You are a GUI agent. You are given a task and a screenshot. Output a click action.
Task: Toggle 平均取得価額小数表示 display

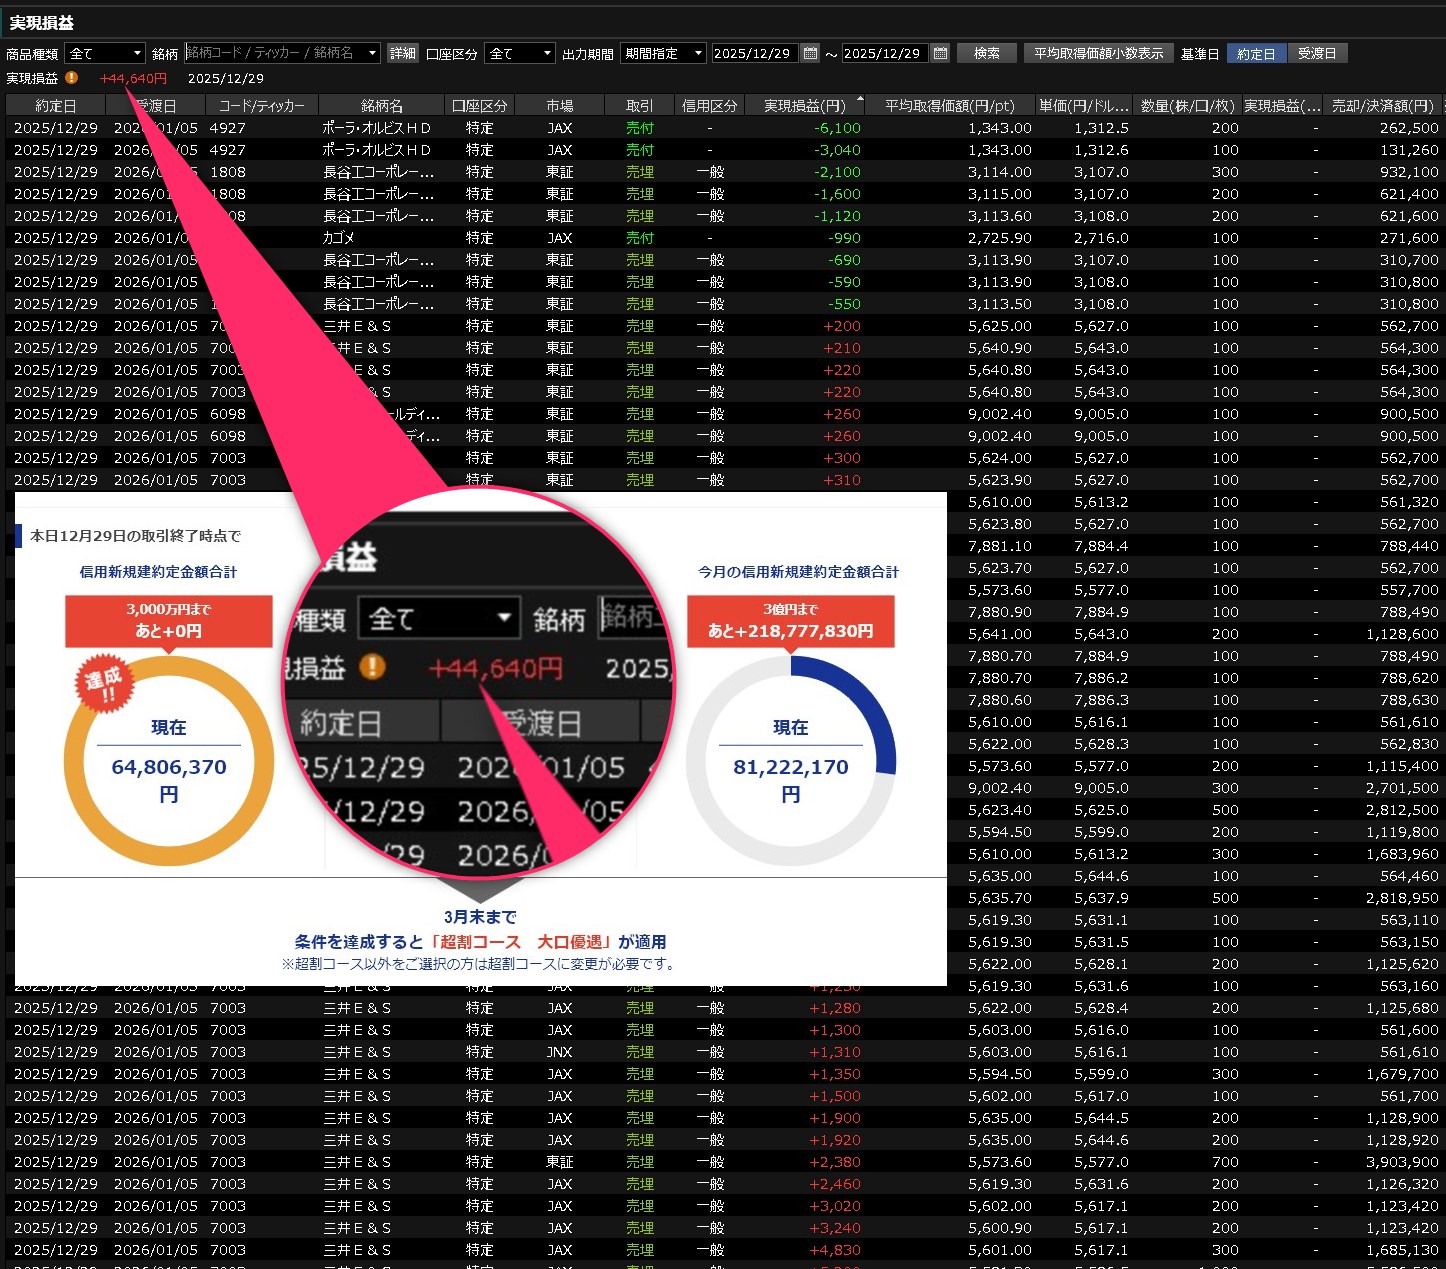[x=1098, y=54]
